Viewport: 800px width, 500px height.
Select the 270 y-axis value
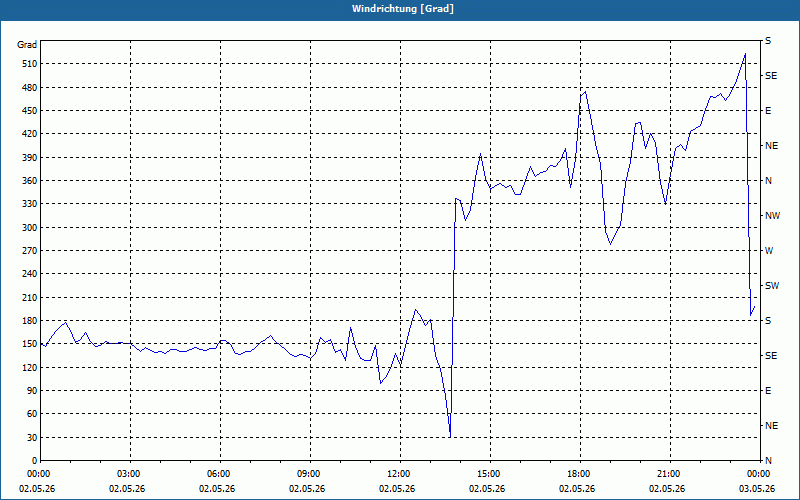tap(29, 251)
